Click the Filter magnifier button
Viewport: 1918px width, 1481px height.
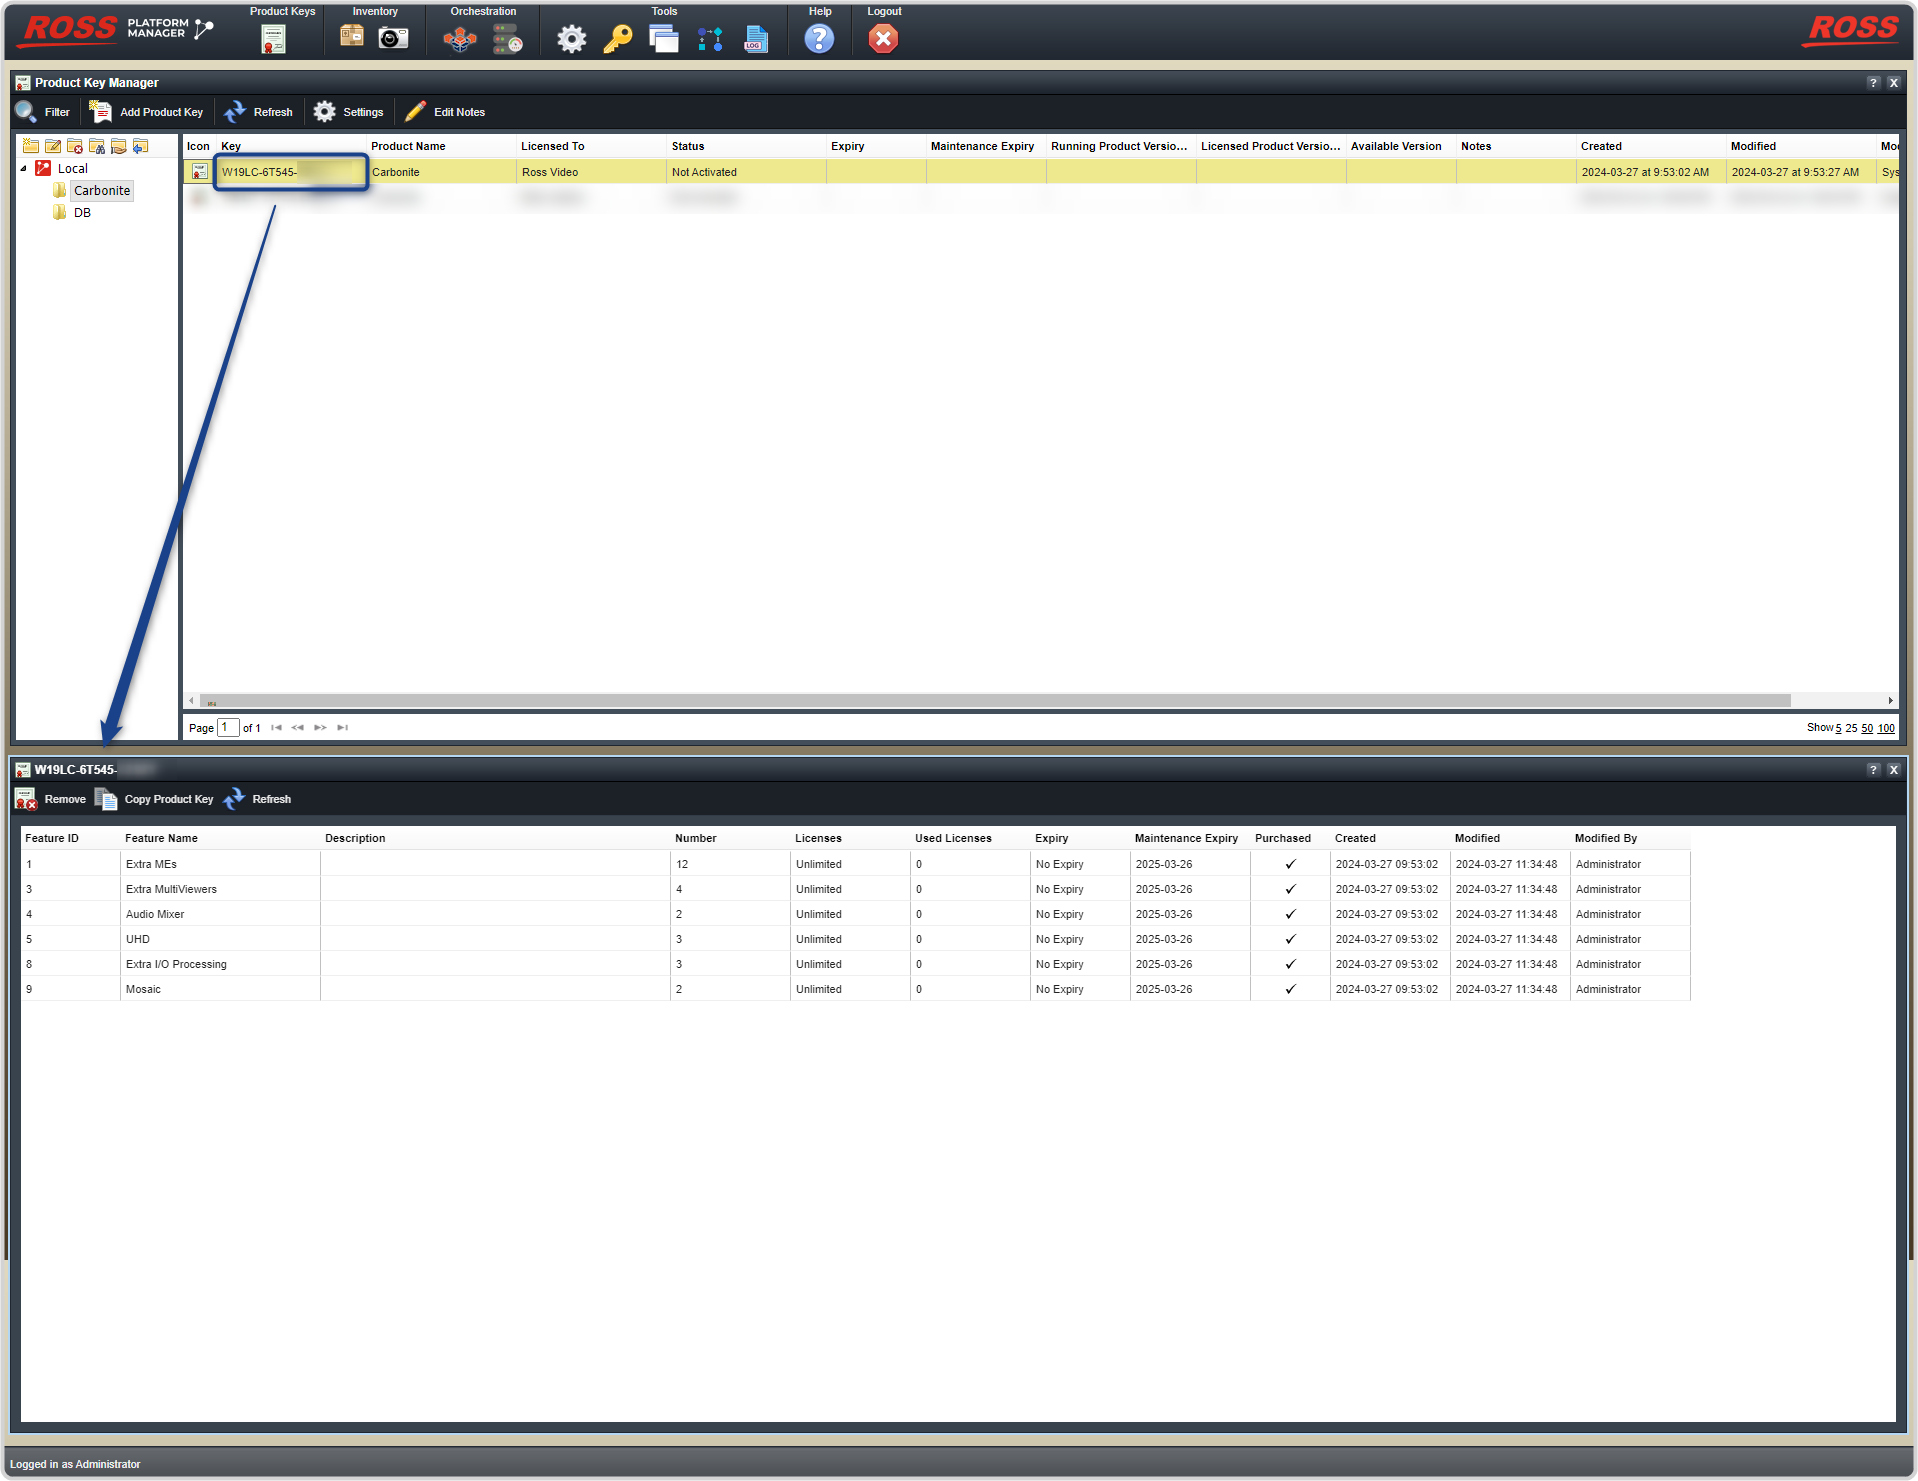[42, 112]
